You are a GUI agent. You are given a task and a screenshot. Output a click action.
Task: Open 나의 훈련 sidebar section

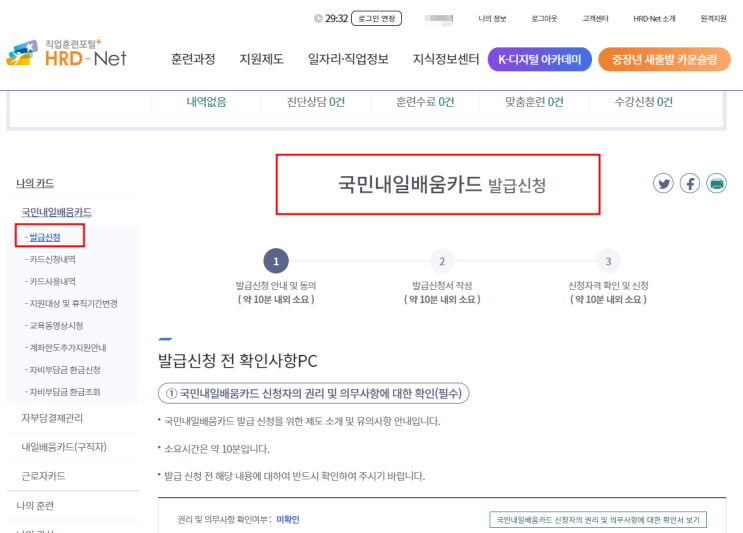35,506
